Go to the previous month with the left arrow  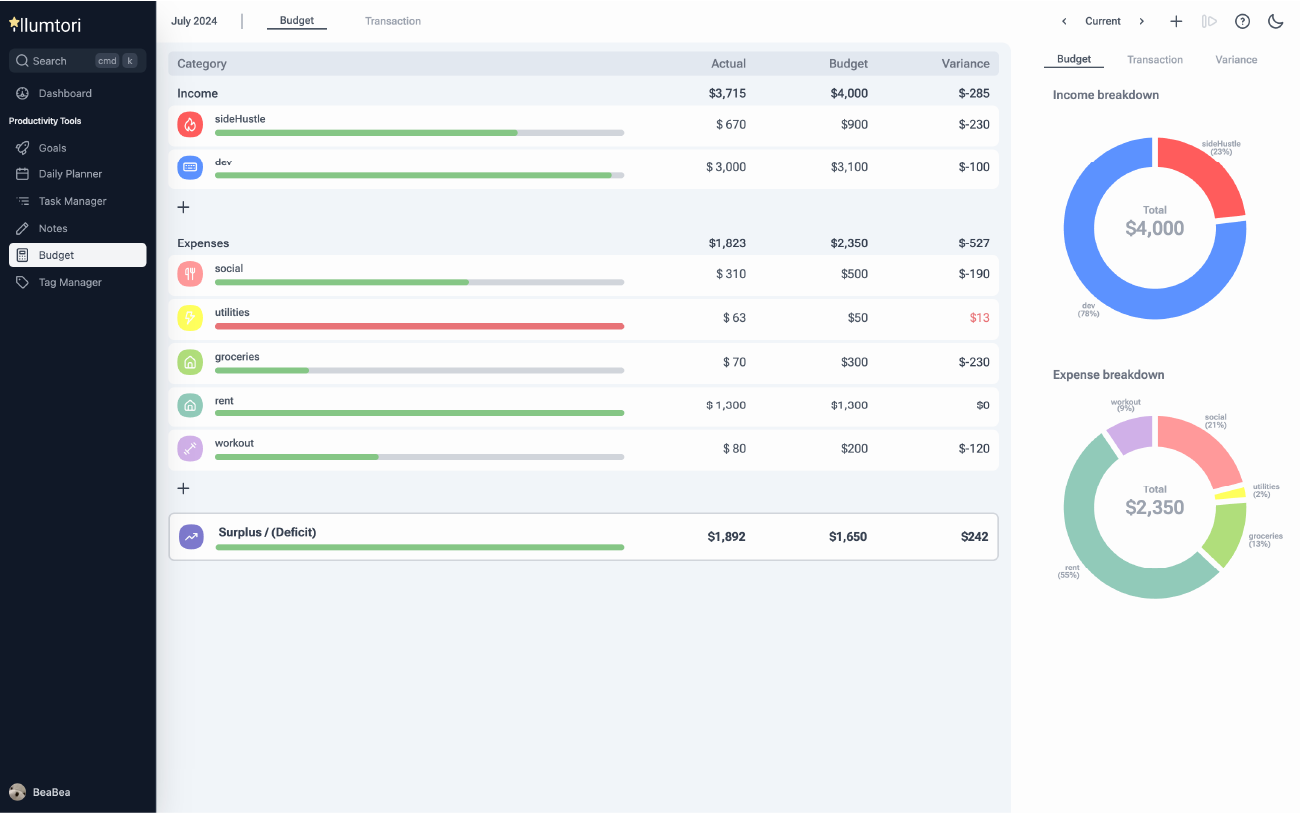click(1064, 21)
